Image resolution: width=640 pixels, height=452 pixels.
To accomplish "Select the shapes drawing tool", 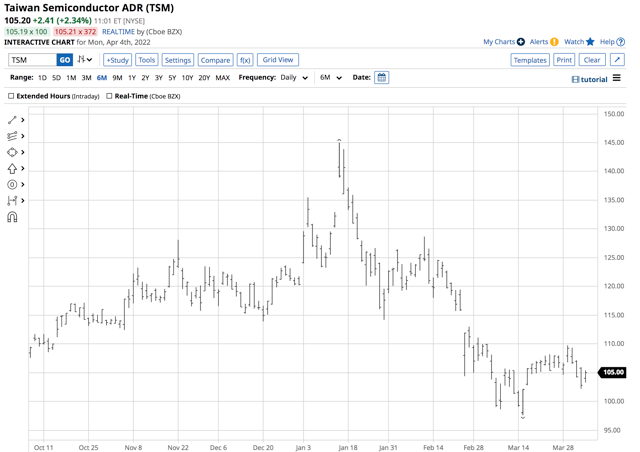I will (x=12, y=152).
